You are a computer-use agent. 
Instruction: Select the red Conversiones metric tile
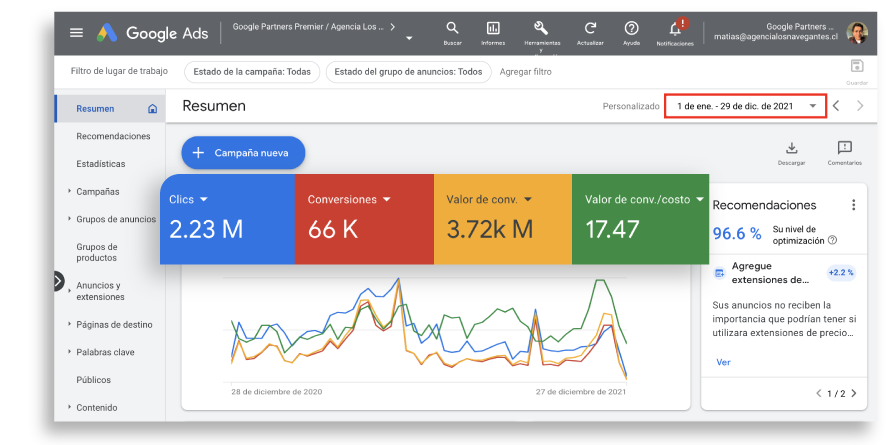click(364, 219)
